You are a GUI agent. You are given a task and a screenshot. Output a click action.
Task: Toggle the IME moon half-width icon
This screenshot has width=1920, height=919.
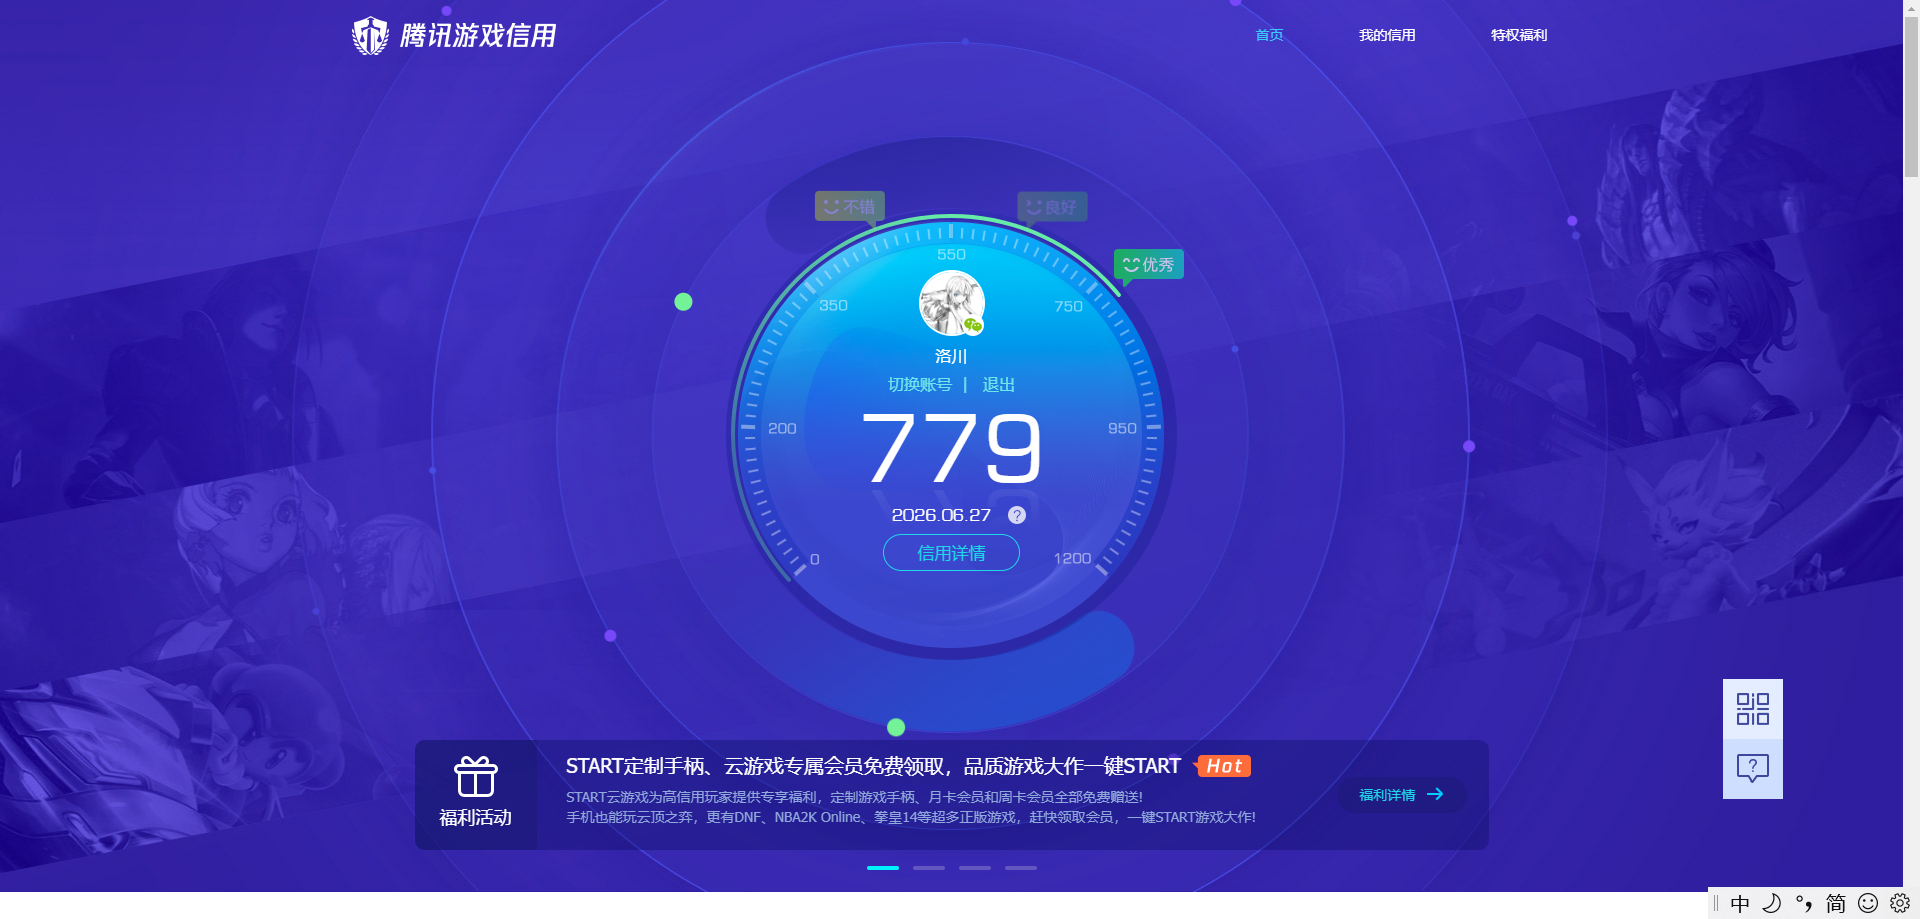1772,904
